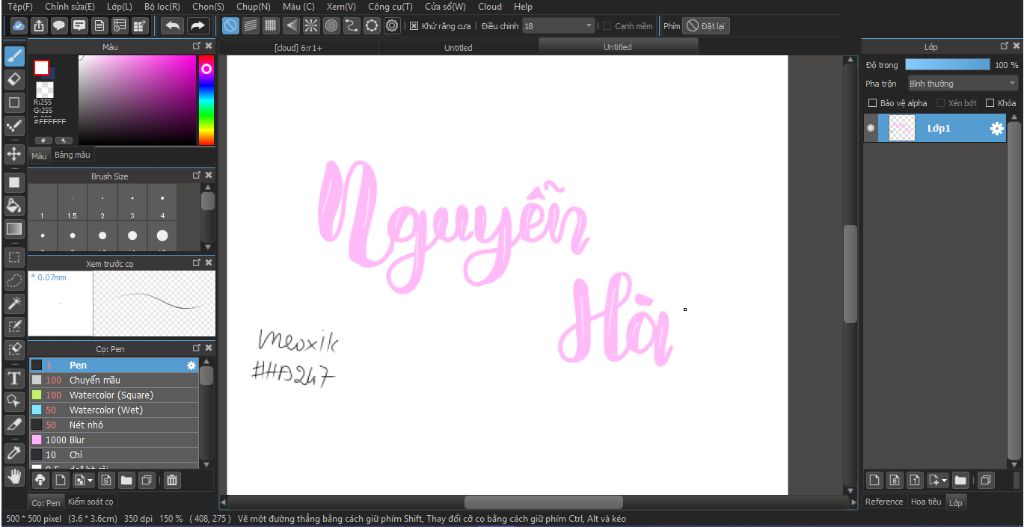Open Pha trộn blend mode dropdown
Screen dimensions: 1024x527
pos(962,84)
